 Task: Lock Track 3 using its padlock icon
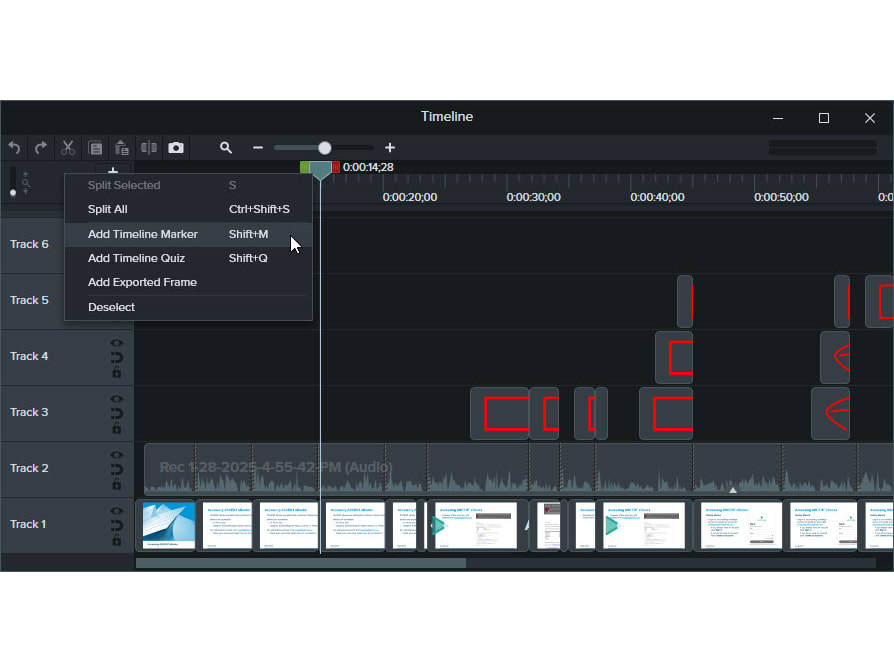pyautogui.click(x=116, y=428)
